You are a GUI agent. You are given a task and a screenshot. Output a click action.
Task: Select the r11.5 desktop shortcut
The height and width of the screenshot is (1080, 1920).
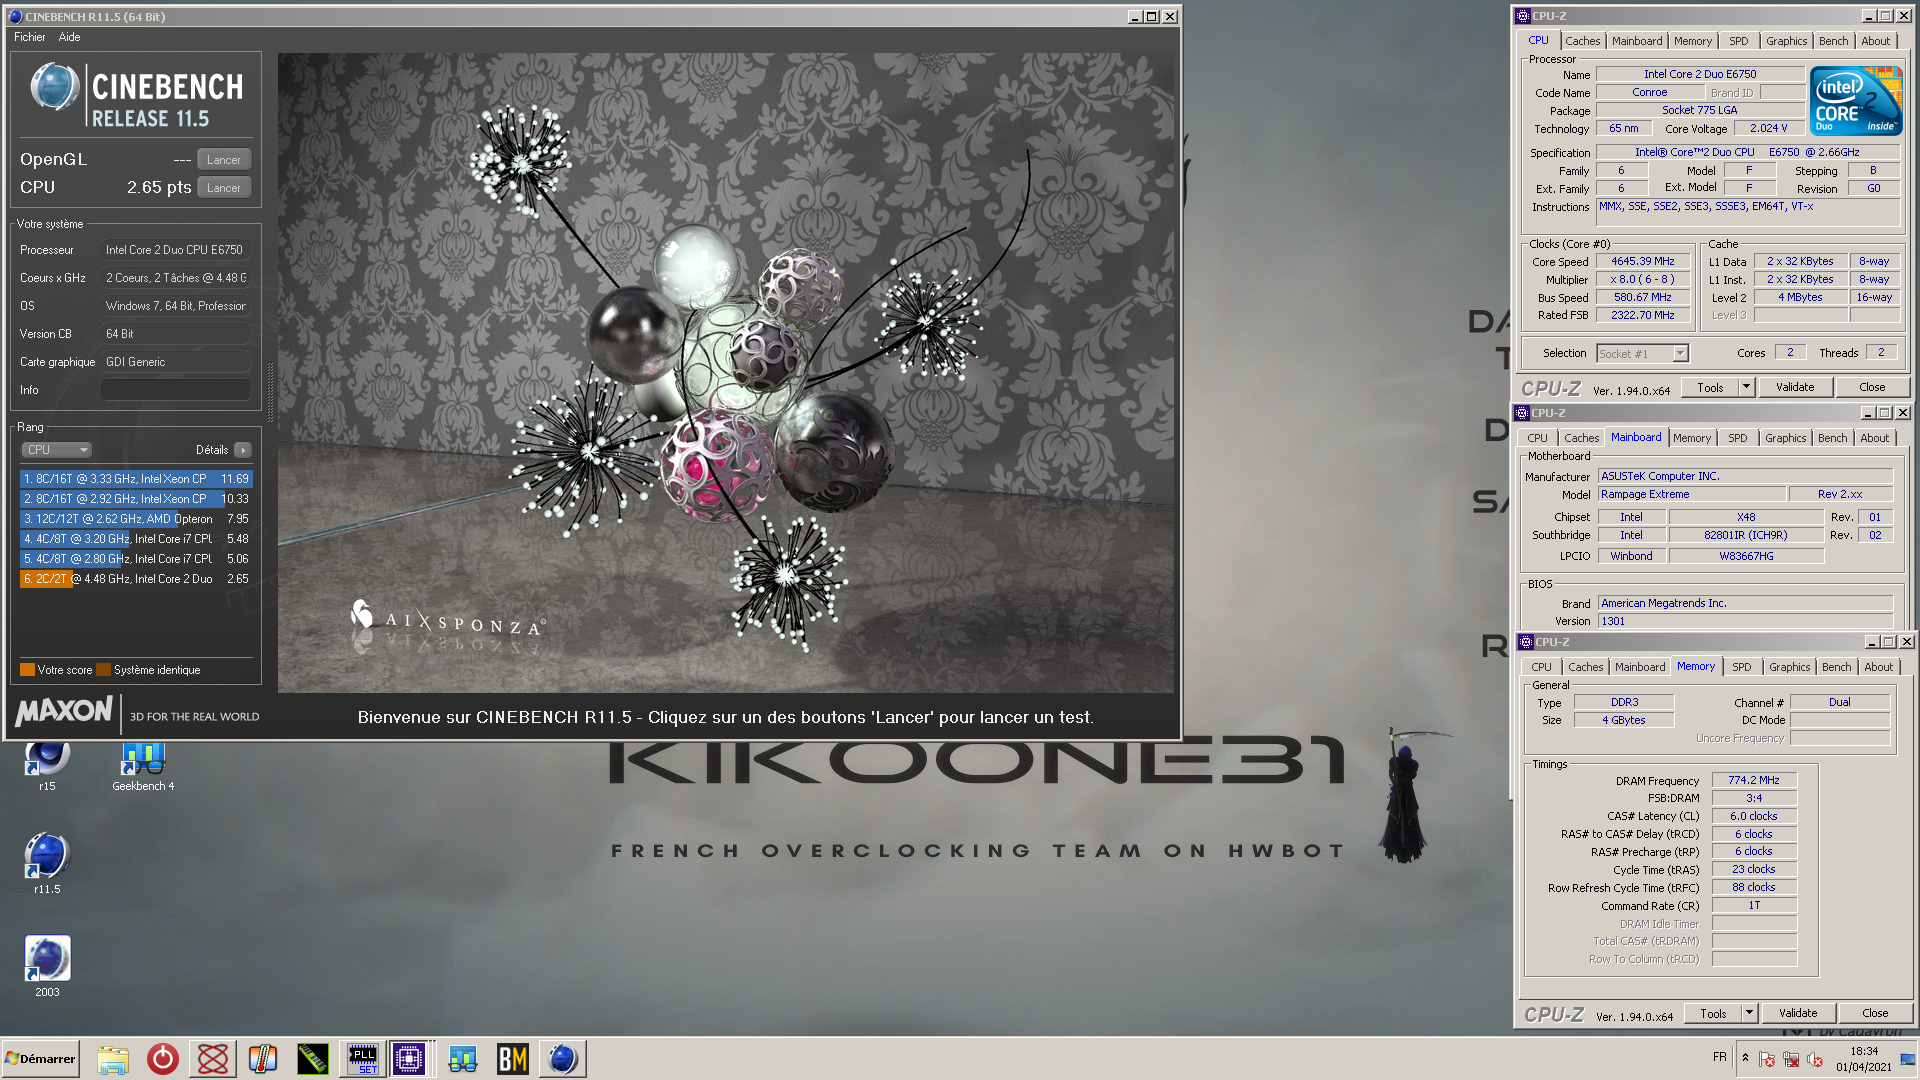click(x=47, y=863)
